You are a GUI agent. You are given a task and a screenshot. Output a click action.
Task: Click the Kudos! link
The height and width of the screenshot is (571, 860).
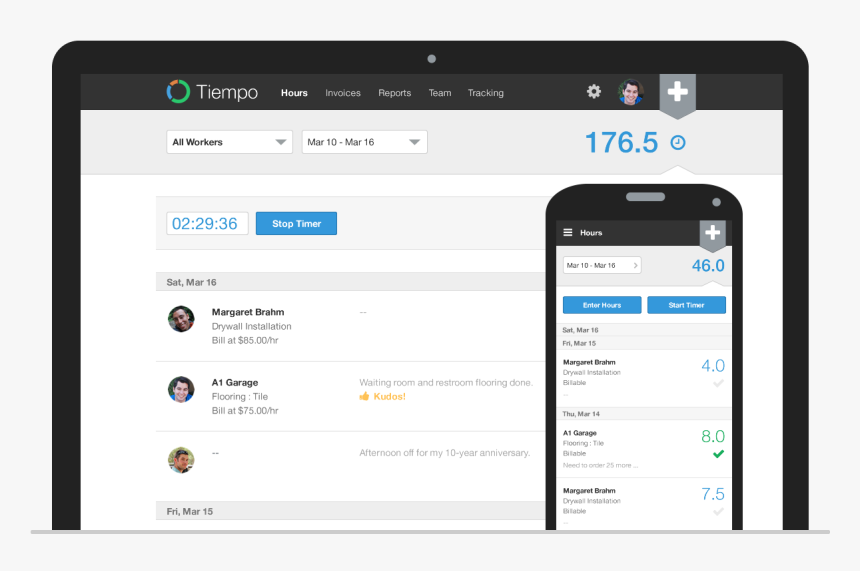[389, 396]
